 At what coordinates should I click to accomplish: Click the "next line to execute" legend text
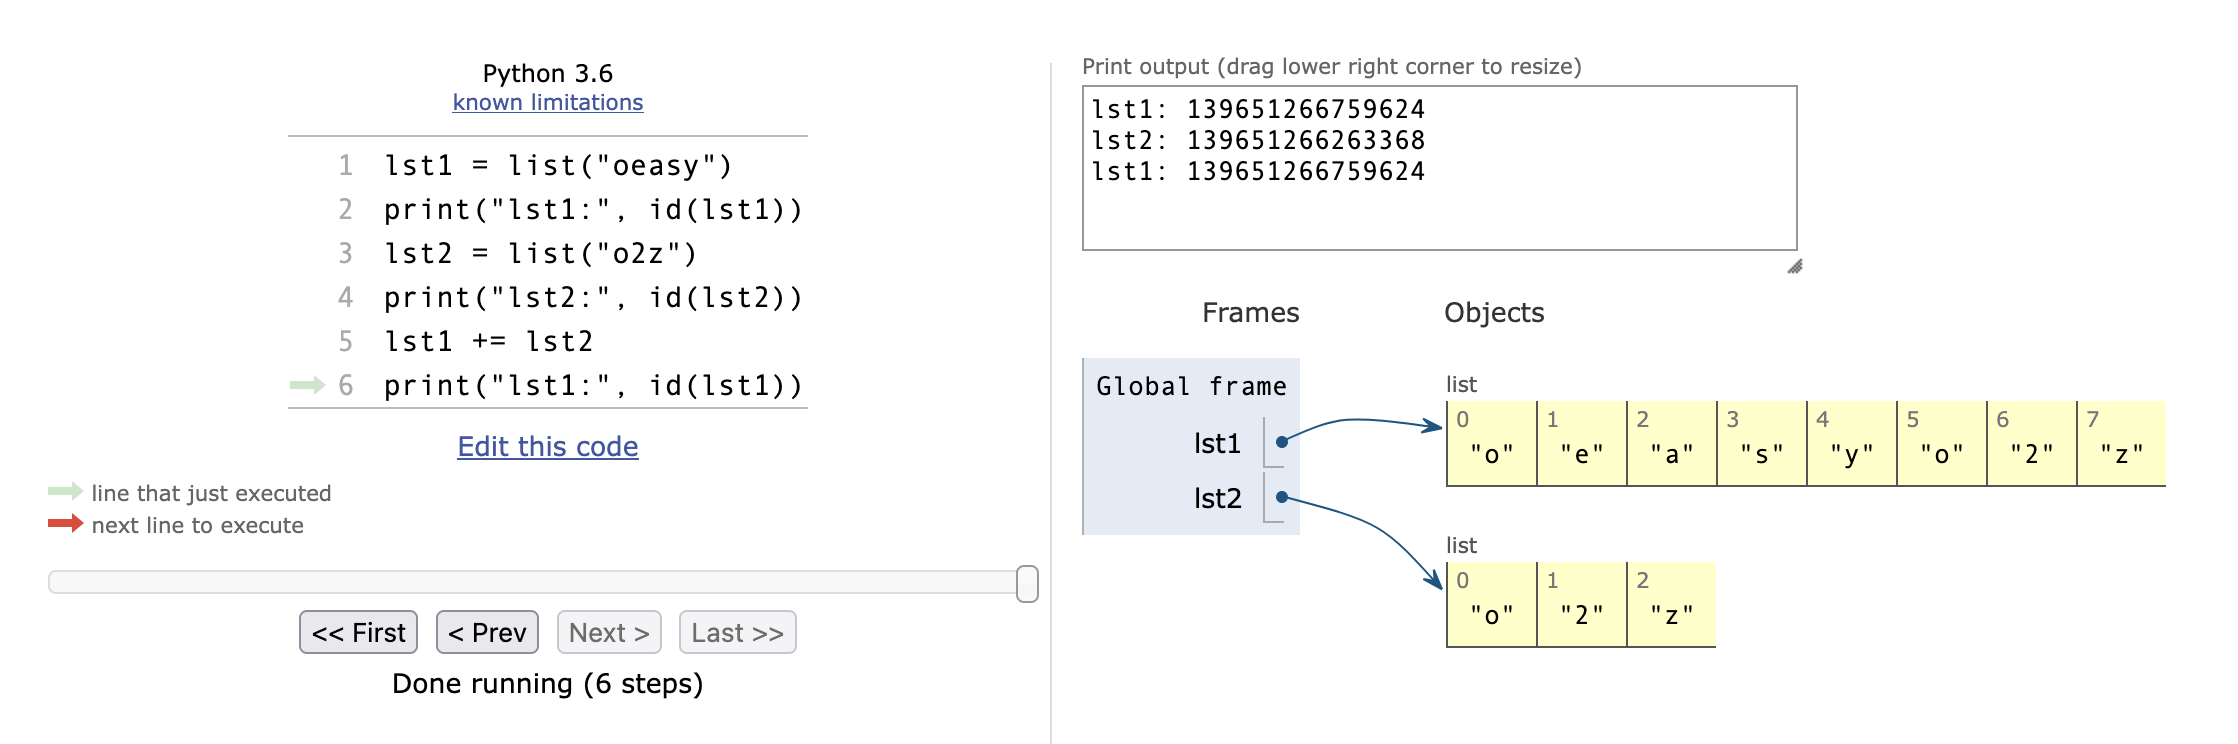(x=198, y=525)
